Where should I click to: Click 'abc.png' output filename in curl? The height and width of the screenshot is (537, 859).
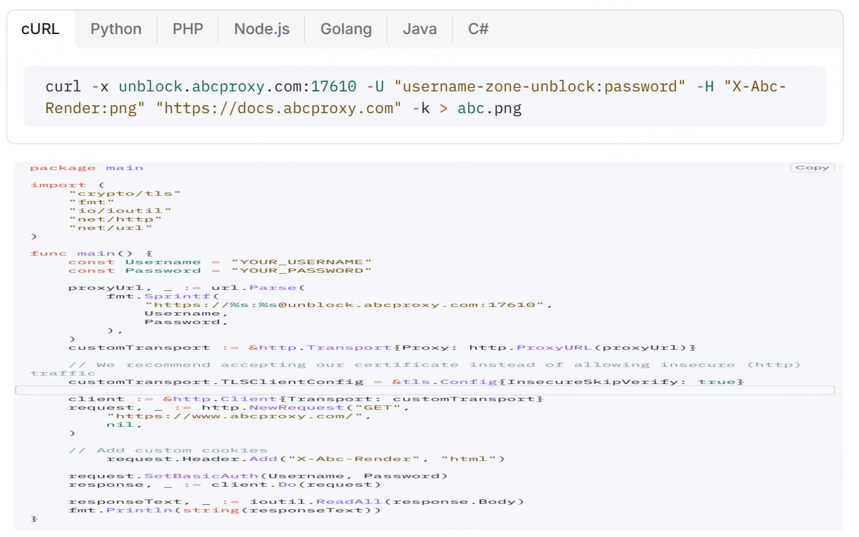click(489, 108)
